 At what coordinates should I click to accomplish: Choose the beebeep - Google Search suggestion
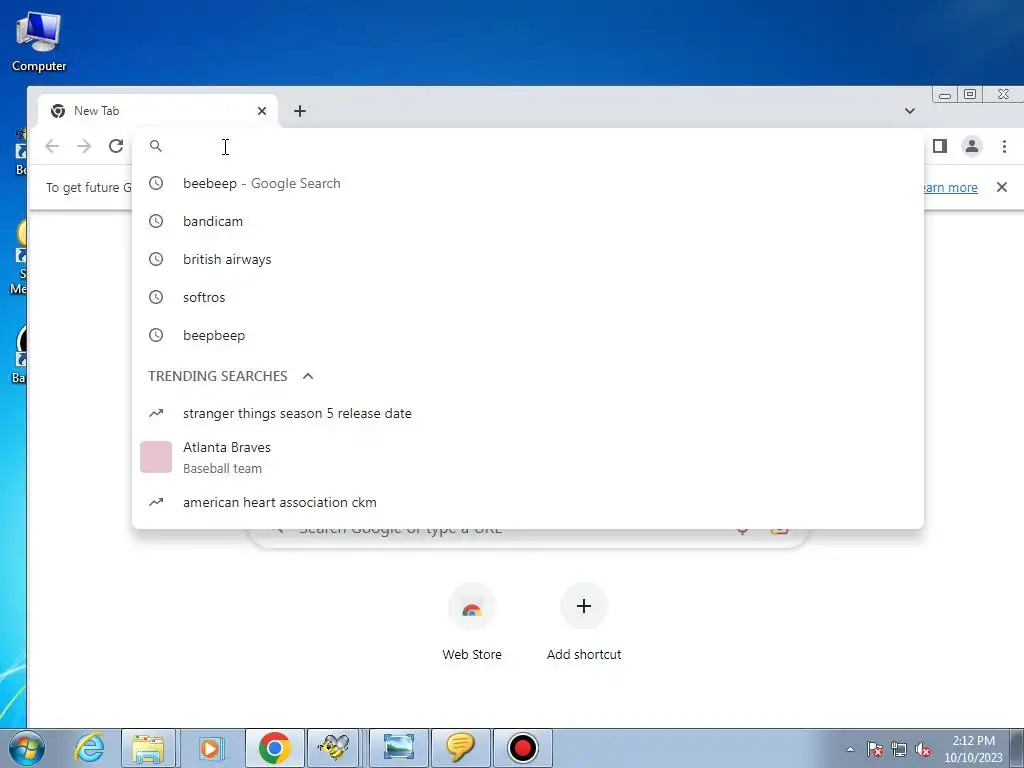tap(528, 184)
